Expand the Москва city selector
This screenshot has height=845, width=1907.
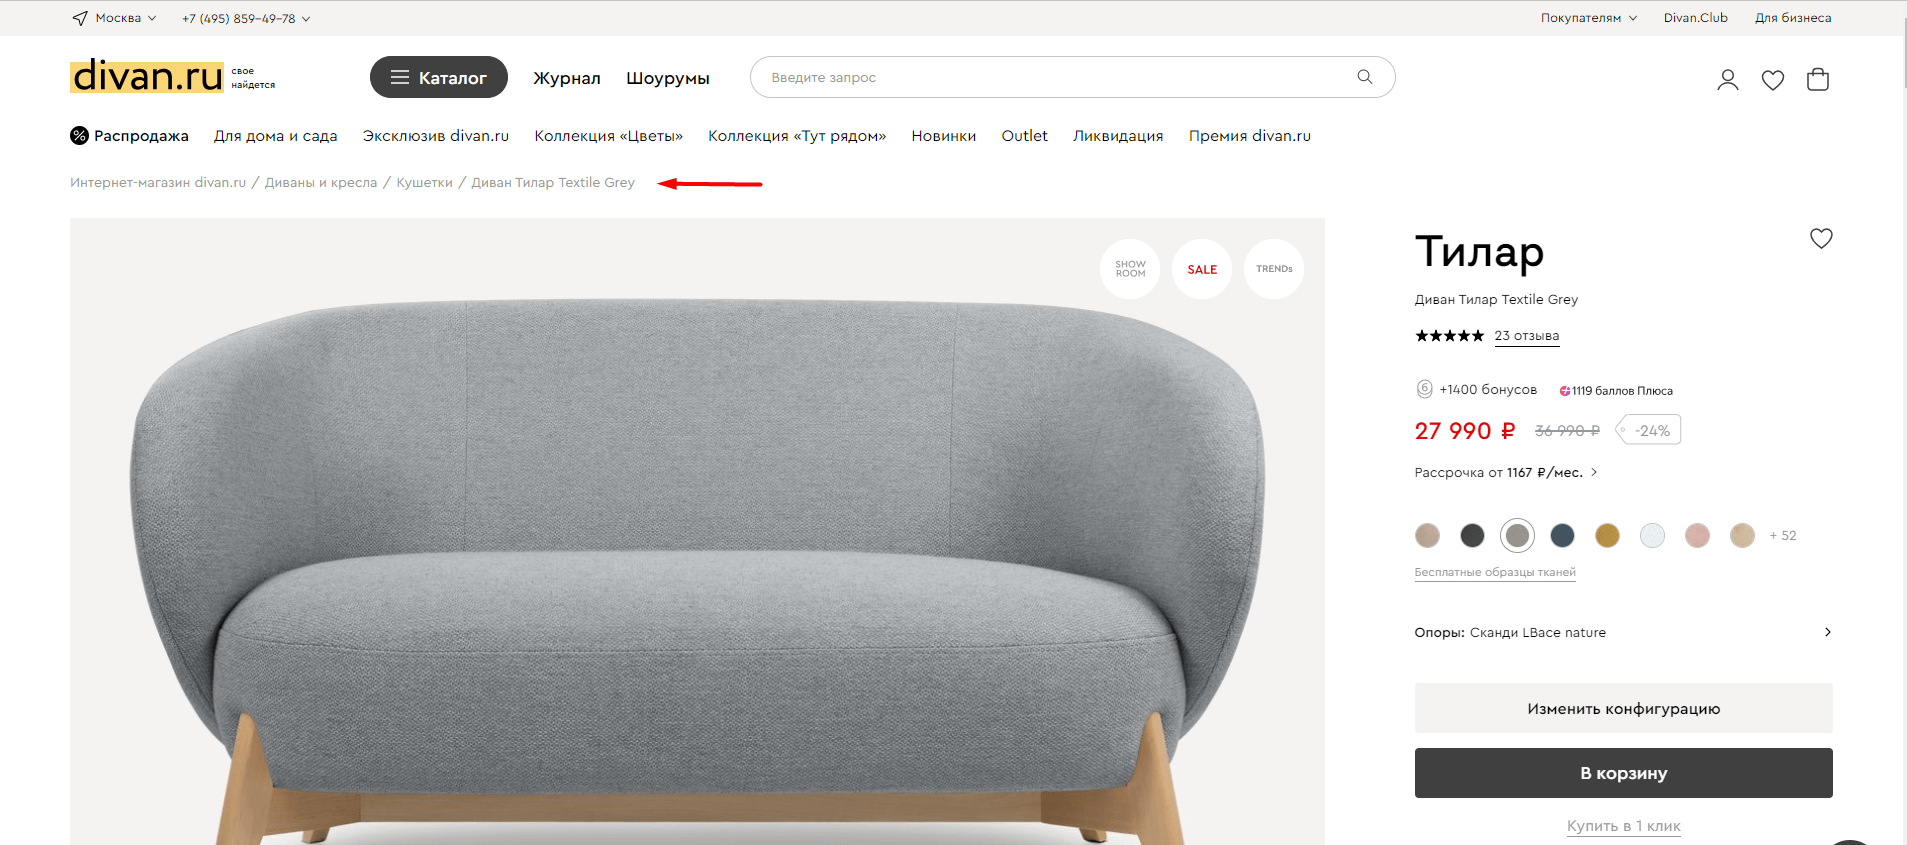coord(115,18)
